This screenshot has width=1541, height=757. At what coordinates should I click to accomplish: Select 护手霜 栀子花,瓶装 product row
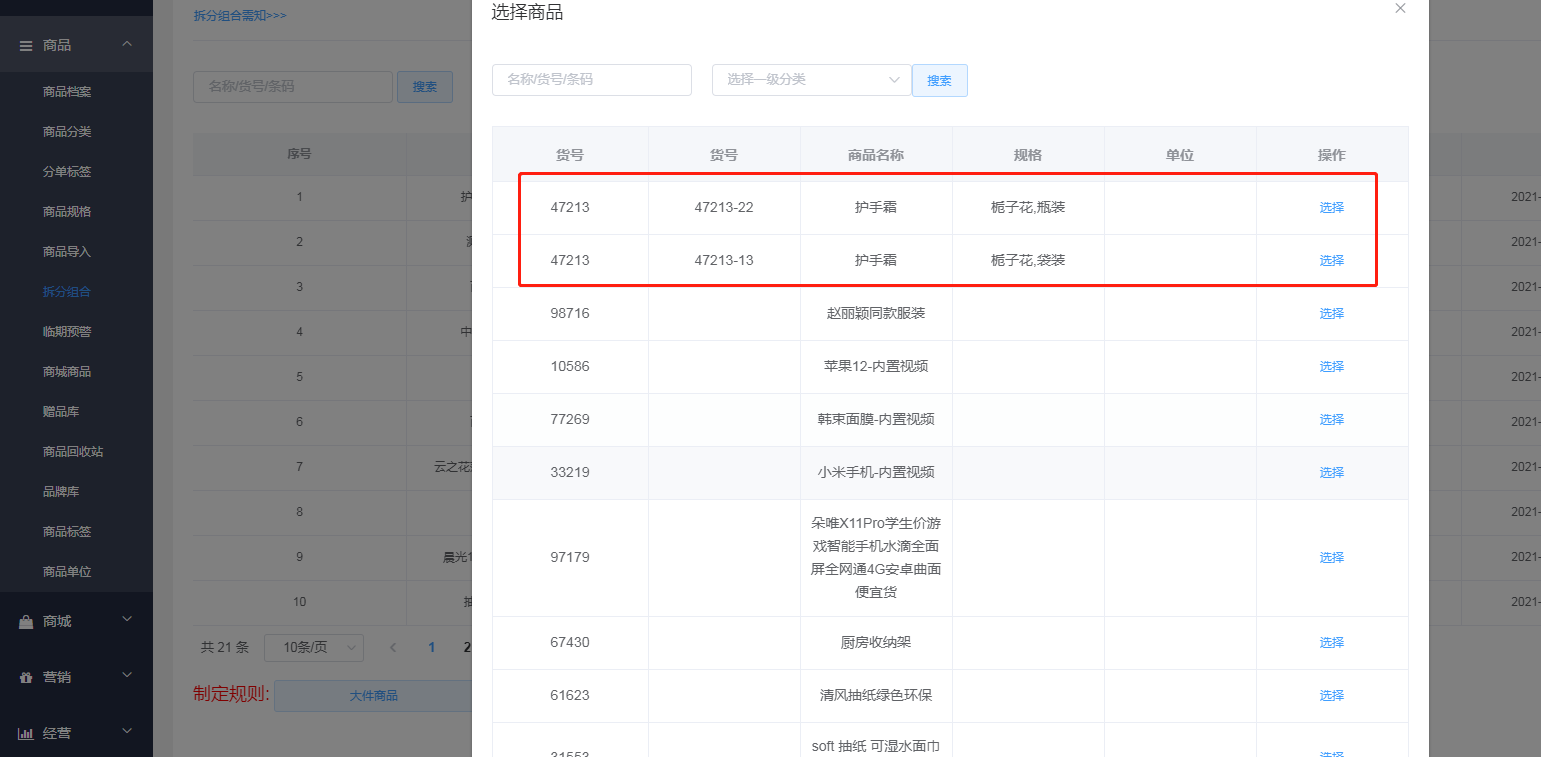1331,208
